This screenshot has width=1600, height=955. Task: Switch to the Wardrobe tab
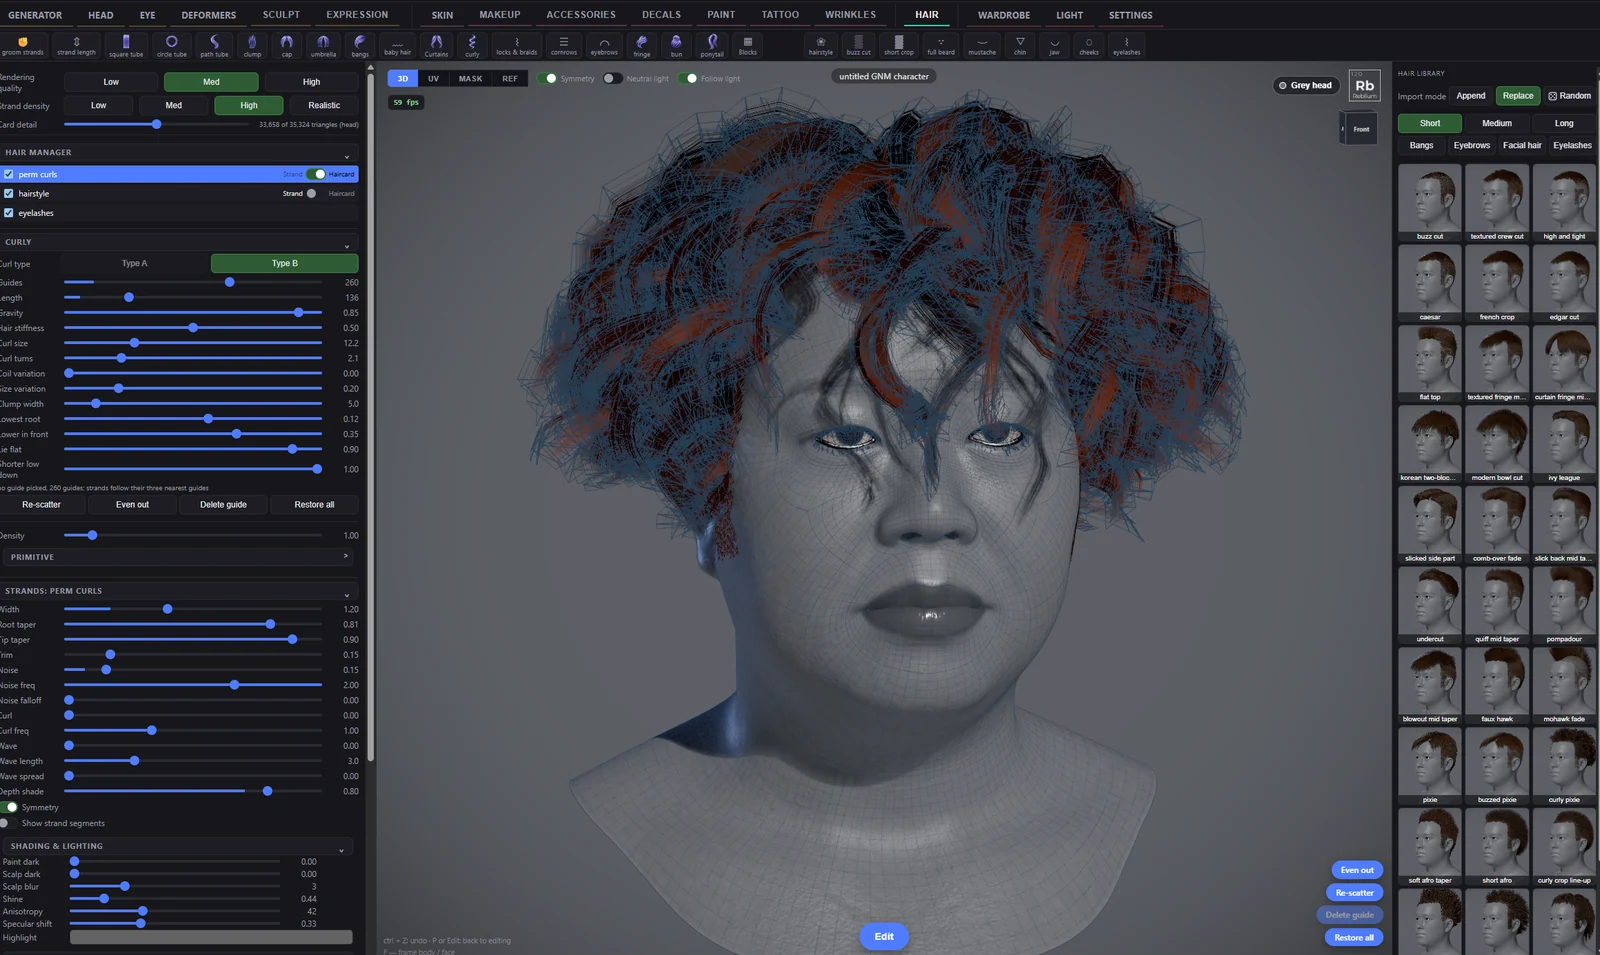(1003, 15)
